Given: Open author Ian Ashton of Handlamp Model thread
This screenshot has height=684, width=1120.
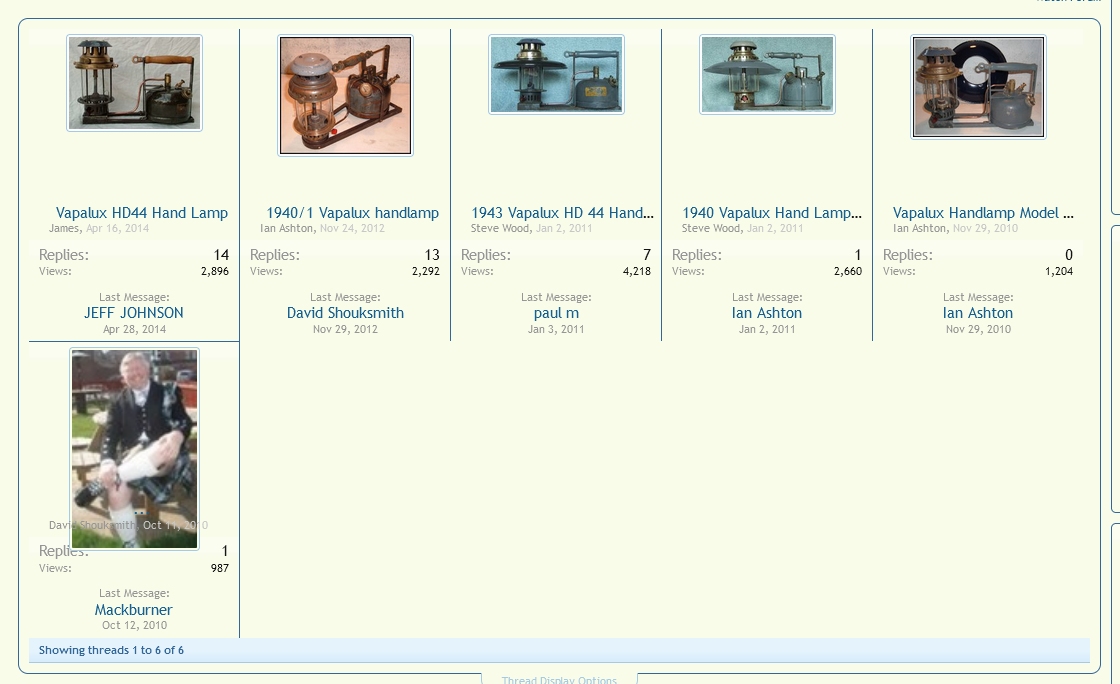Looking at the screenshot, I should click(x=919, y=228).
